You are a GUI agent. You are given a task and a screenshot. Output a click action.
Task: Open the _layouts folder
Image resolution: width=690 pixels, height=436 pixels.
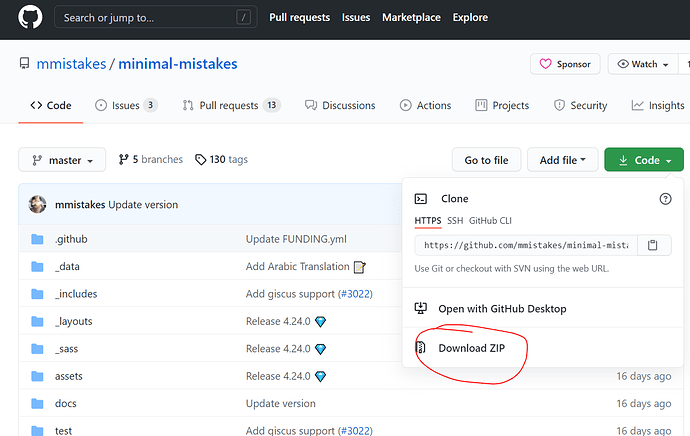73,321
